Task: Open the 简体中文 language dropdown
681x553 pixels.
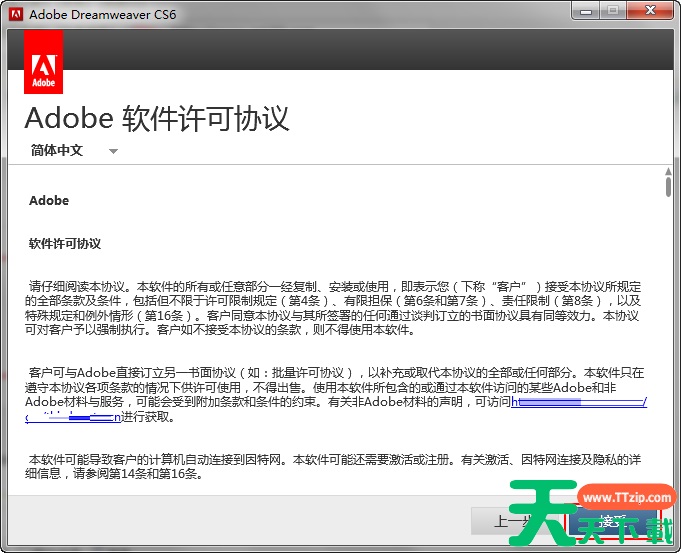Action: pos(57,151)
